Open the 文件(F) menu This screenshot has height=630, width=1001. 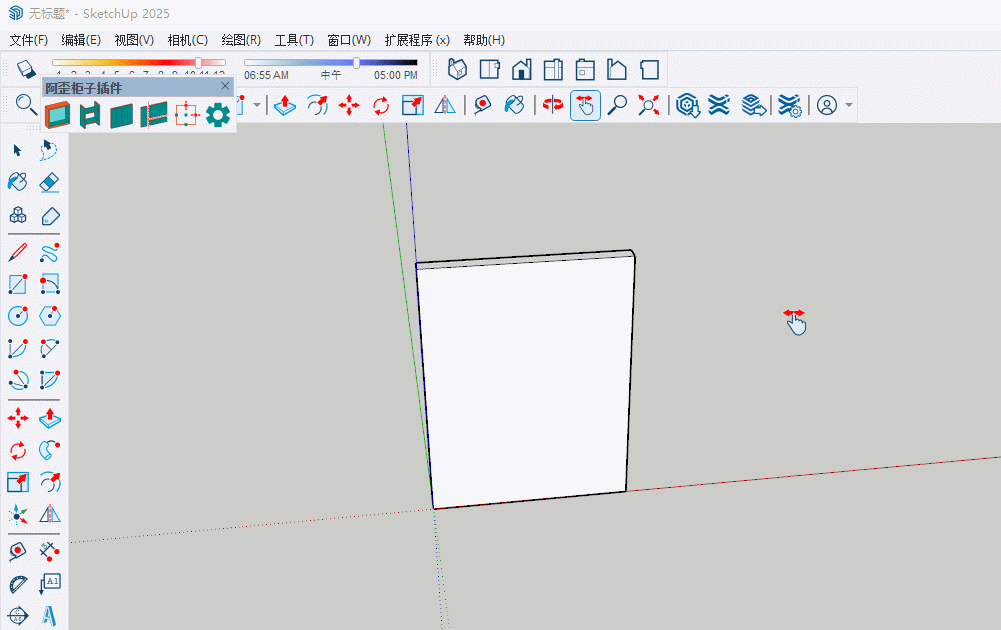(x=28, y=40)
